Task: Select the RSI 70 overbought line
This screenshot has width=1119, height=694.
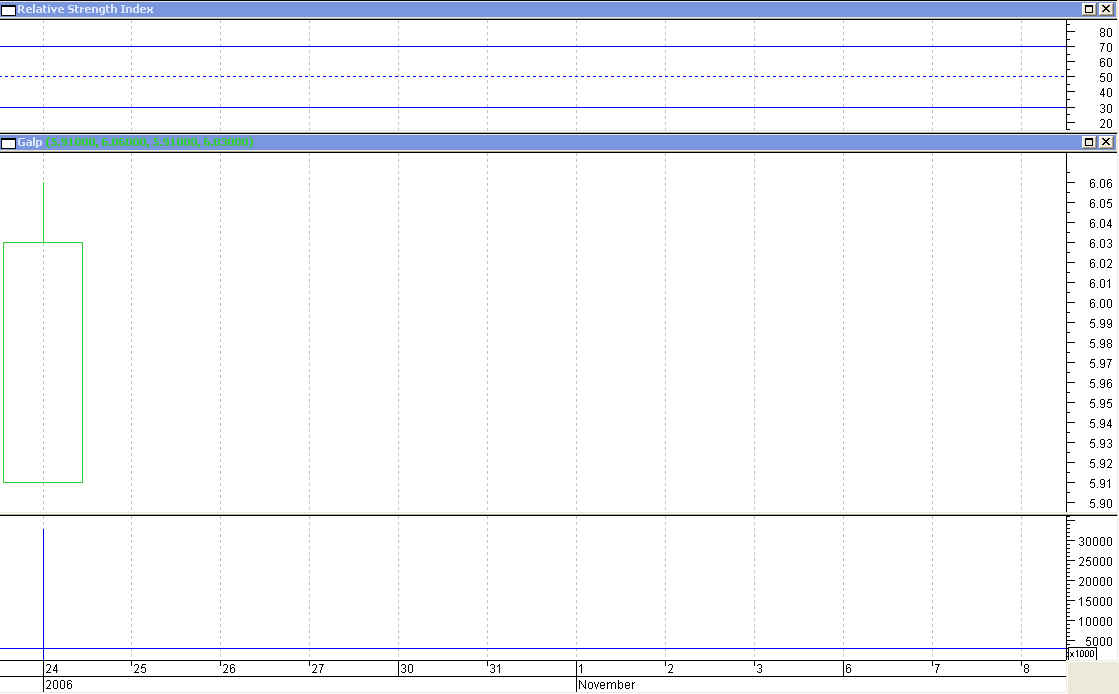Action: [x=533, y=46]
